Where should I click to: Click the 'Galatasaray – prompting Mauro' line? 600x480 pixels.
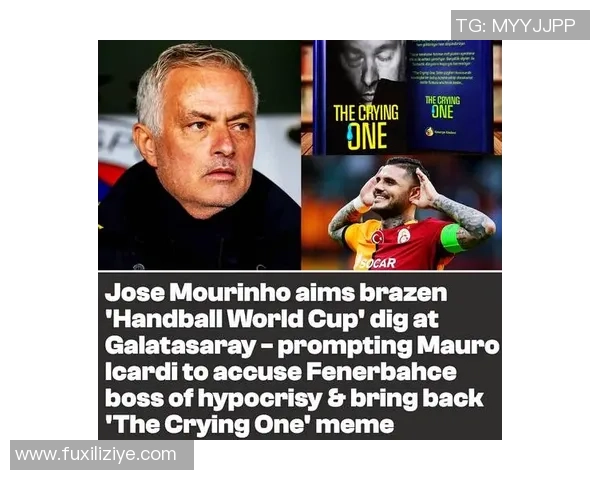302,346
